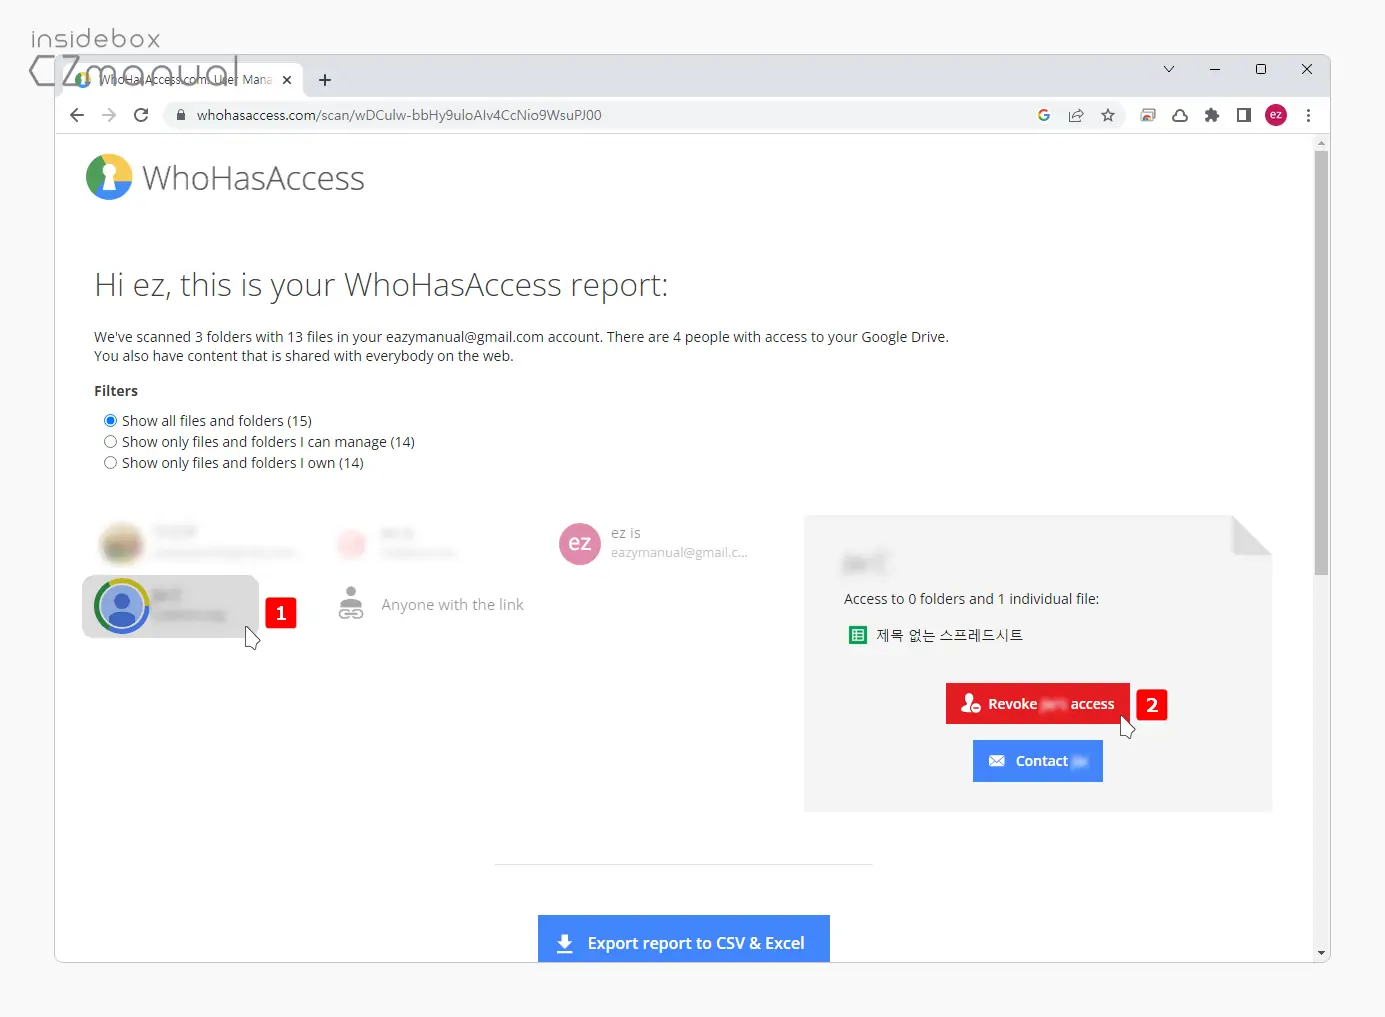Select the ez is user avatar
The width and height of the screenshot is (1385, 1017).
coord(580,543)
